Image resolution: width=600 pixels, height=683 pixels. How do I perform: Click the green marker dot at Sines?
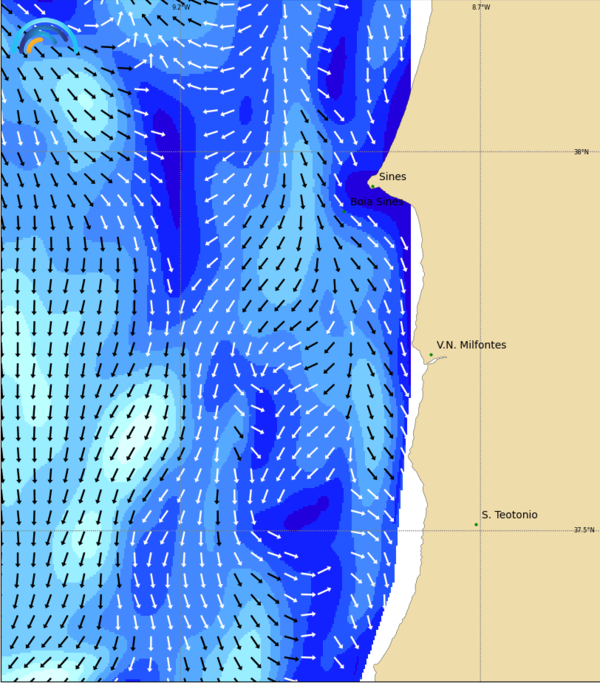point(372,185)
